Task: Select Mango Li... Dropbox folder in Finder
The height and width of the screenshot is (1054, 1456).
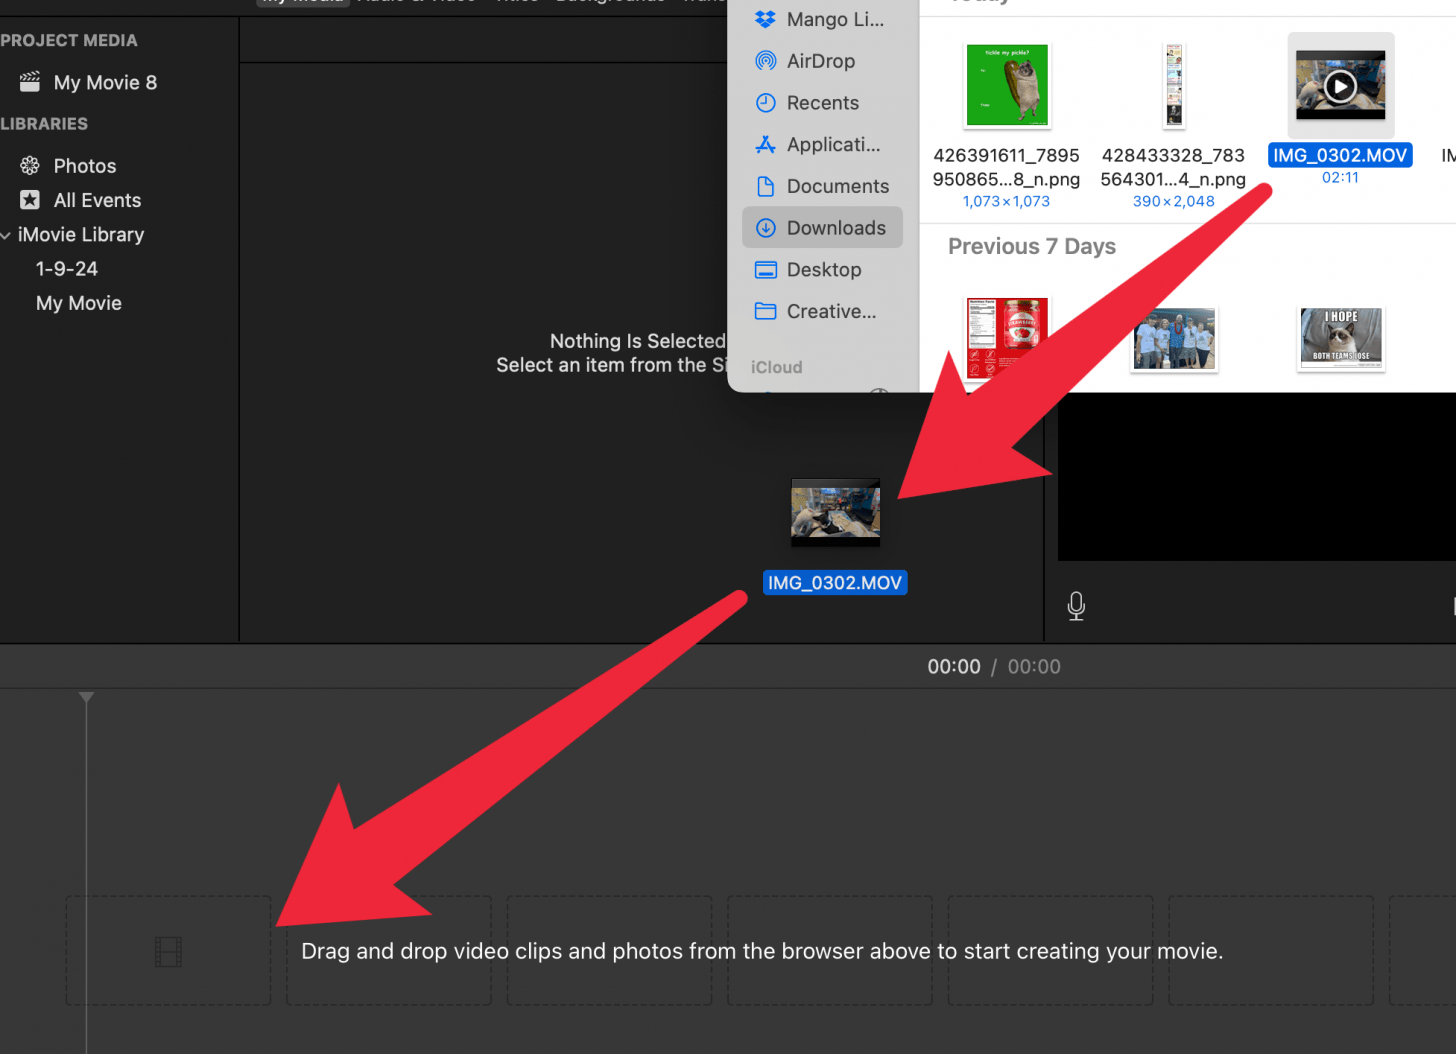Action: (x=835, y=19)
